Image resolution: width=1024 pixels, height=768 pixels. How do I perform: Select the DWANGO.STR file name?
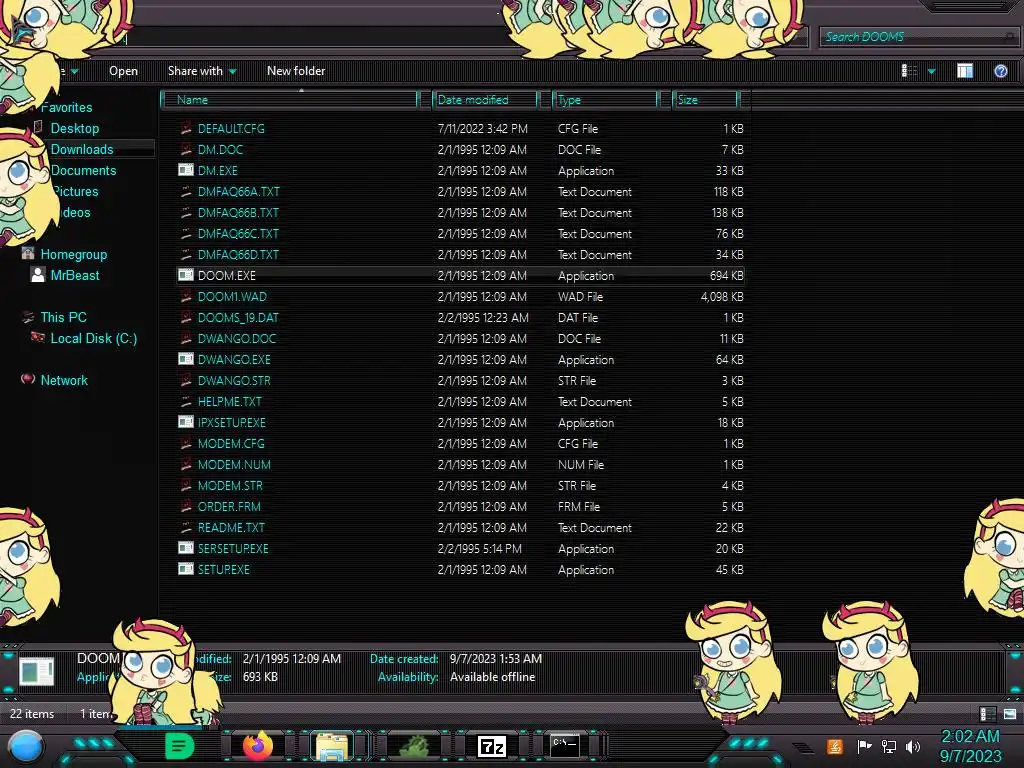[x=234, y=380]
